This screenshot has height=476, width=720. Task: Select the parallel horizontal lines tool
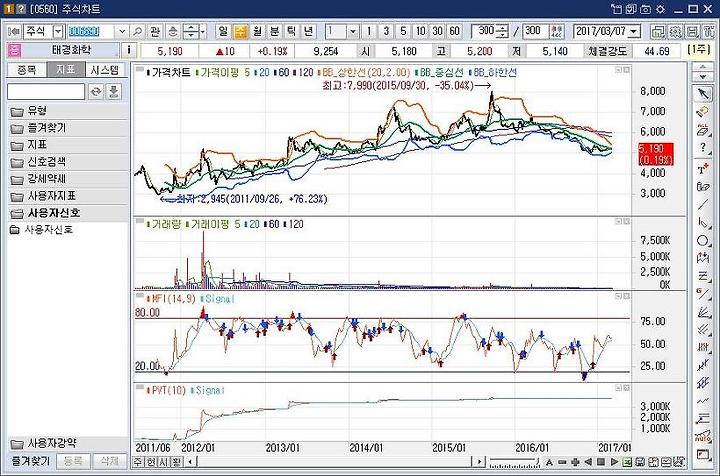click(x=703, y=276)
